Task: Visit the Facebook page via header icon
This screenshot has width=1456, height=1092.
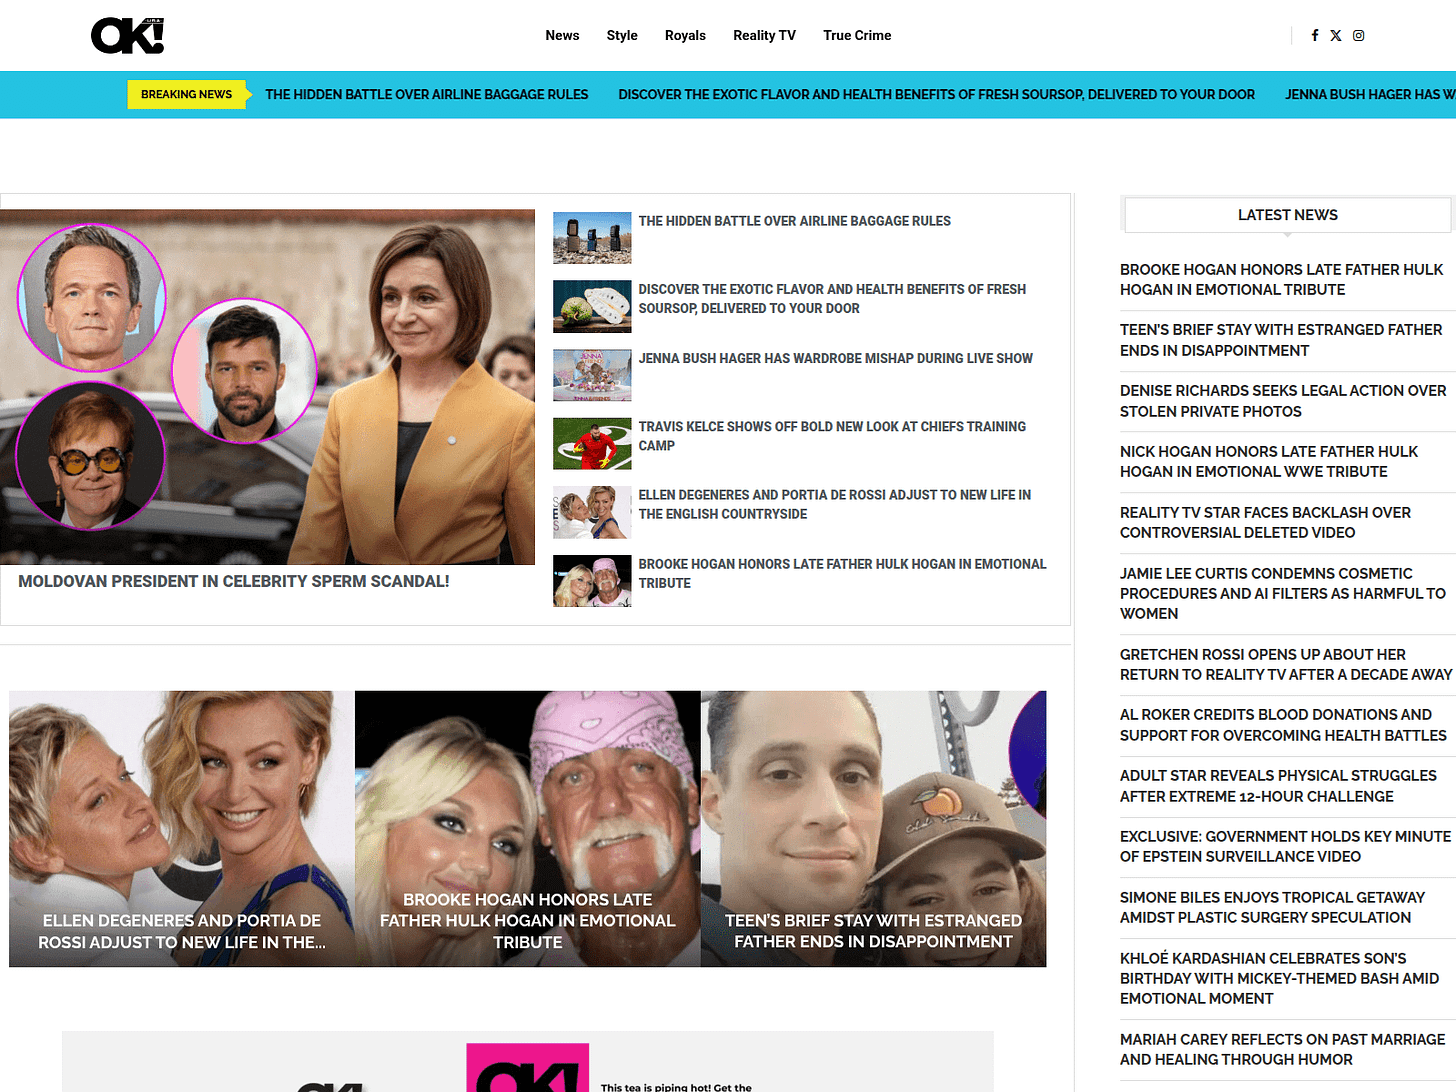Action: (x=1315, y=35)
